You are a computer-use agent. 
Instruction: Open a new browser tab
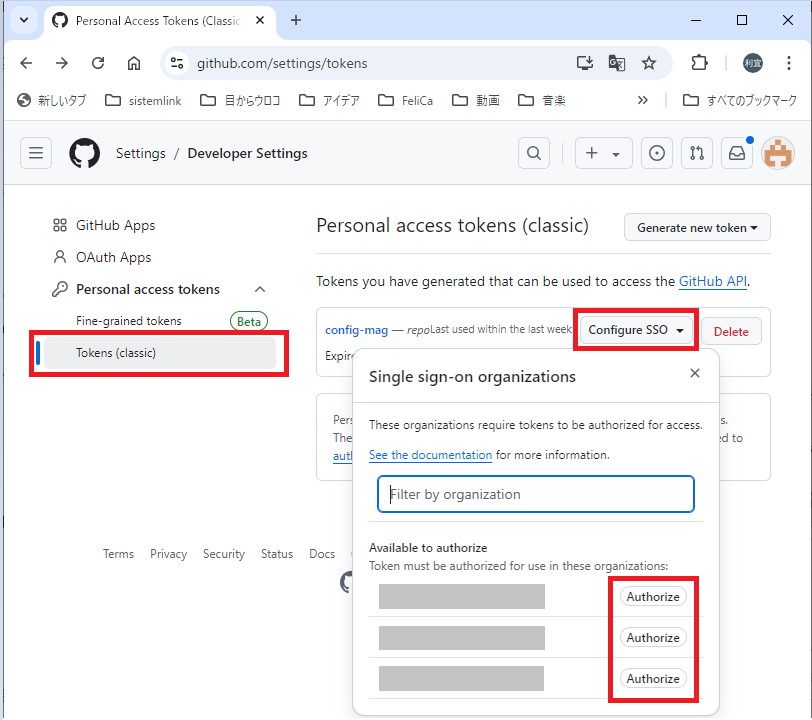click(296, 20)
